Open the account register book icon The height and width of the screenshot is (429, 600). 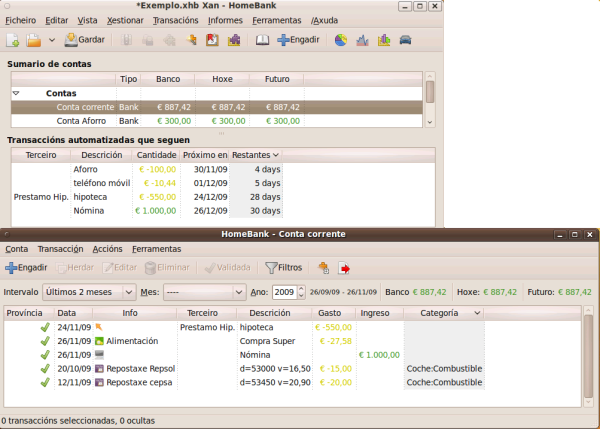pyautogui.click(x=262, y=40)
